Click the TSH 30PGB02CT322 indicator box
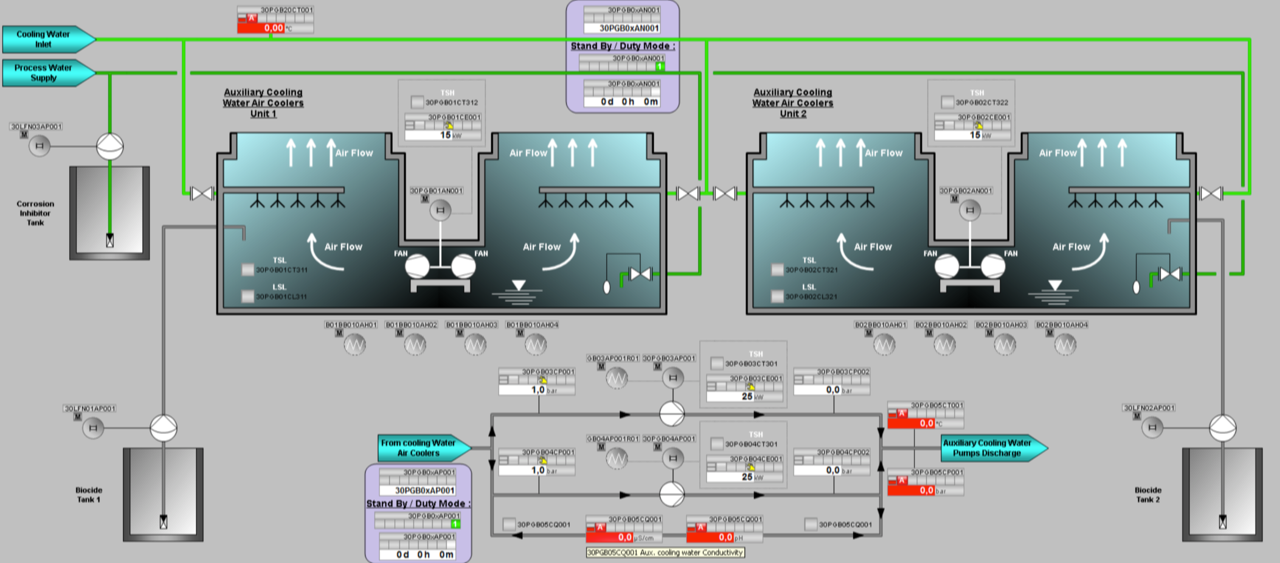 point(947,102)
